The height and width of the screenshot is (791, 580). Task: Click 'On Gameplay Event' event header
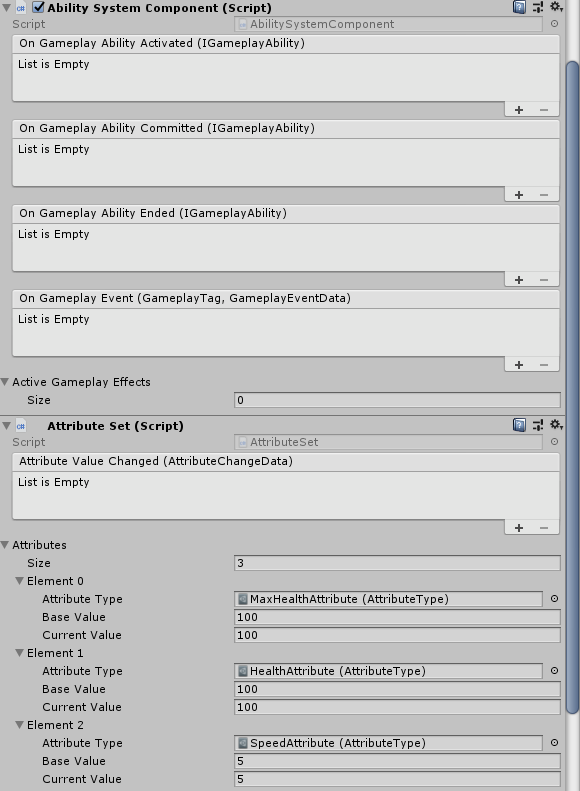click(x=286, y=298)
